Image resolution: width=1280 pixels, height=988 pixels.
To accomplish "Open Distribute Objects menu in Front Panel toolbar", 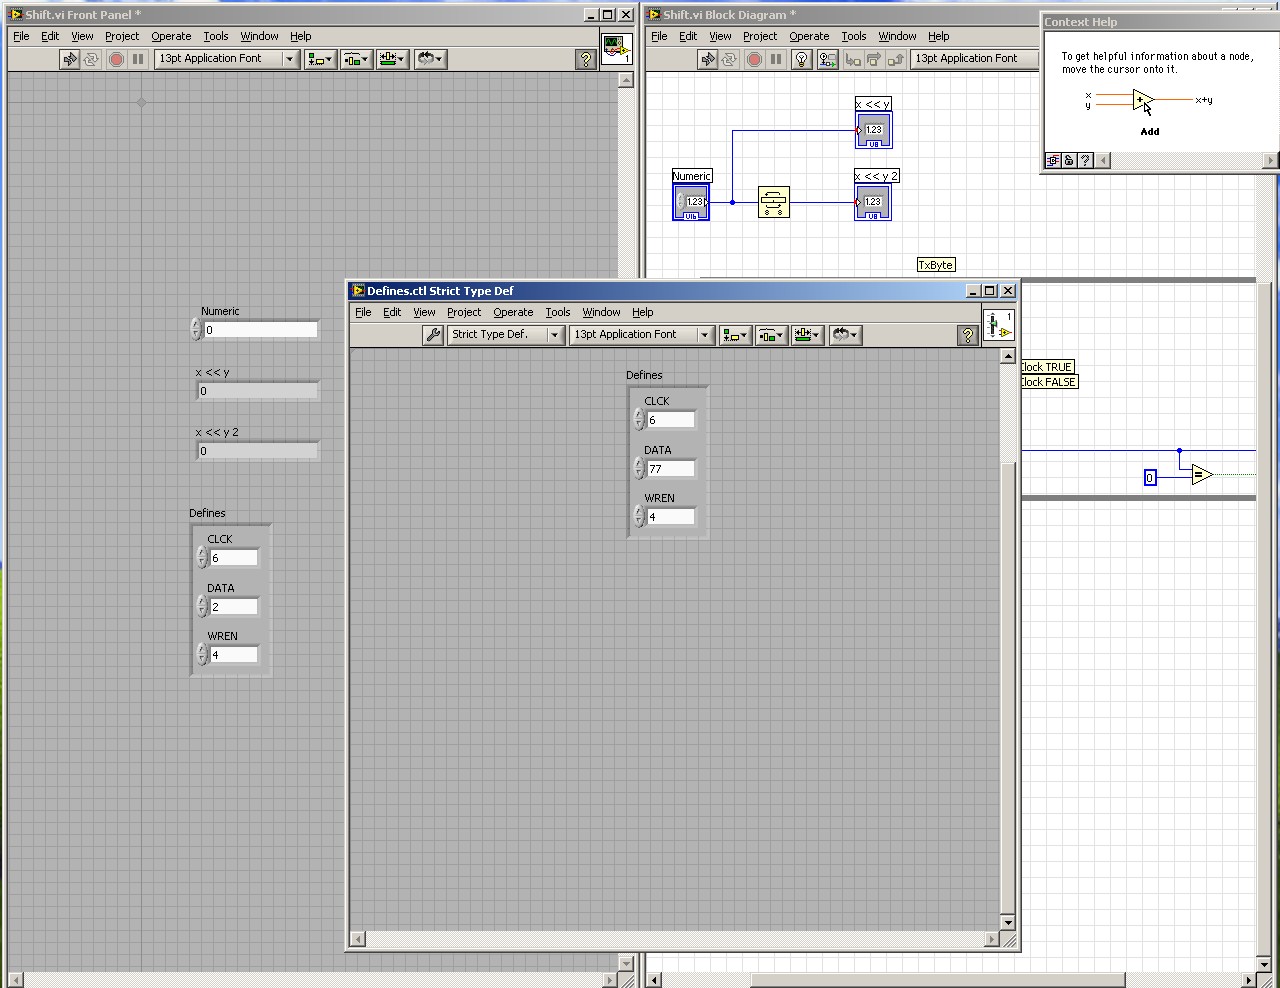I will click(356, 59).
